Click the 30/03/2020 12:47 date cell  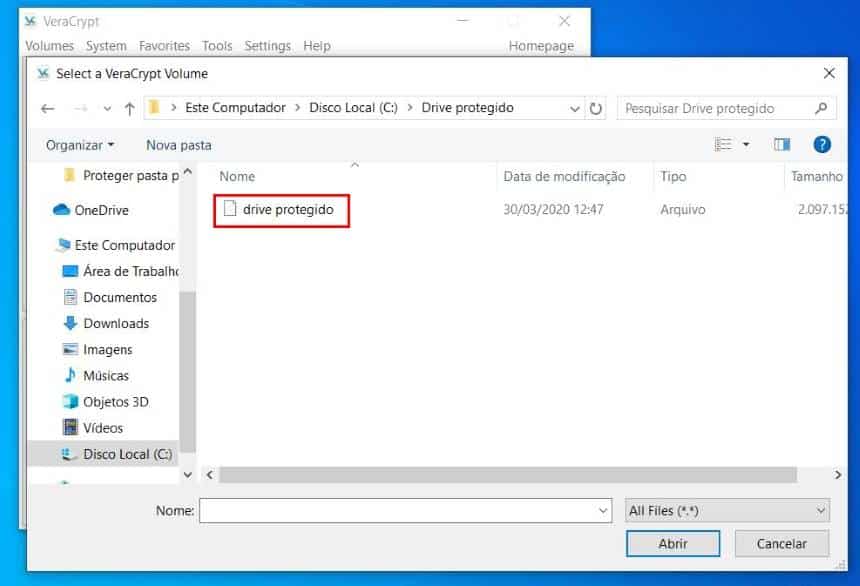pyautogui.click(x=553, y=210)
